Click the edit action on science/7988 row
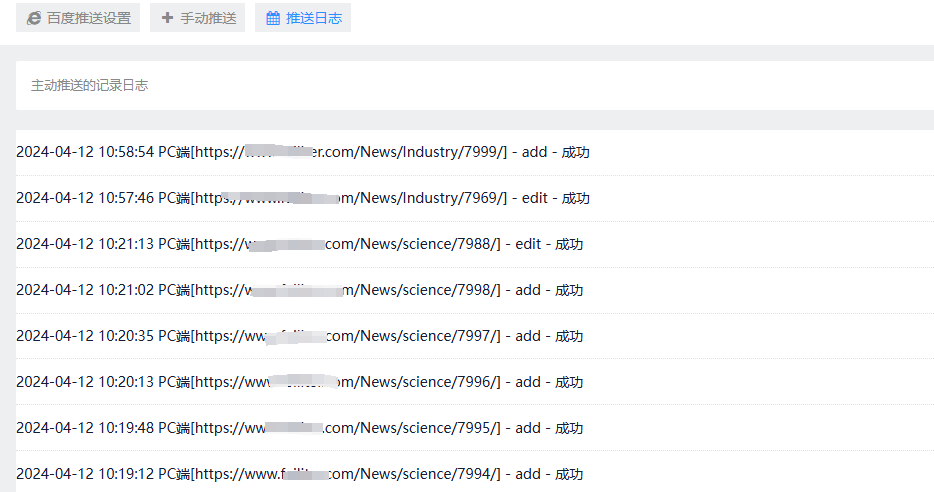Screen dimensions: 934x492 tap(528, 244)
